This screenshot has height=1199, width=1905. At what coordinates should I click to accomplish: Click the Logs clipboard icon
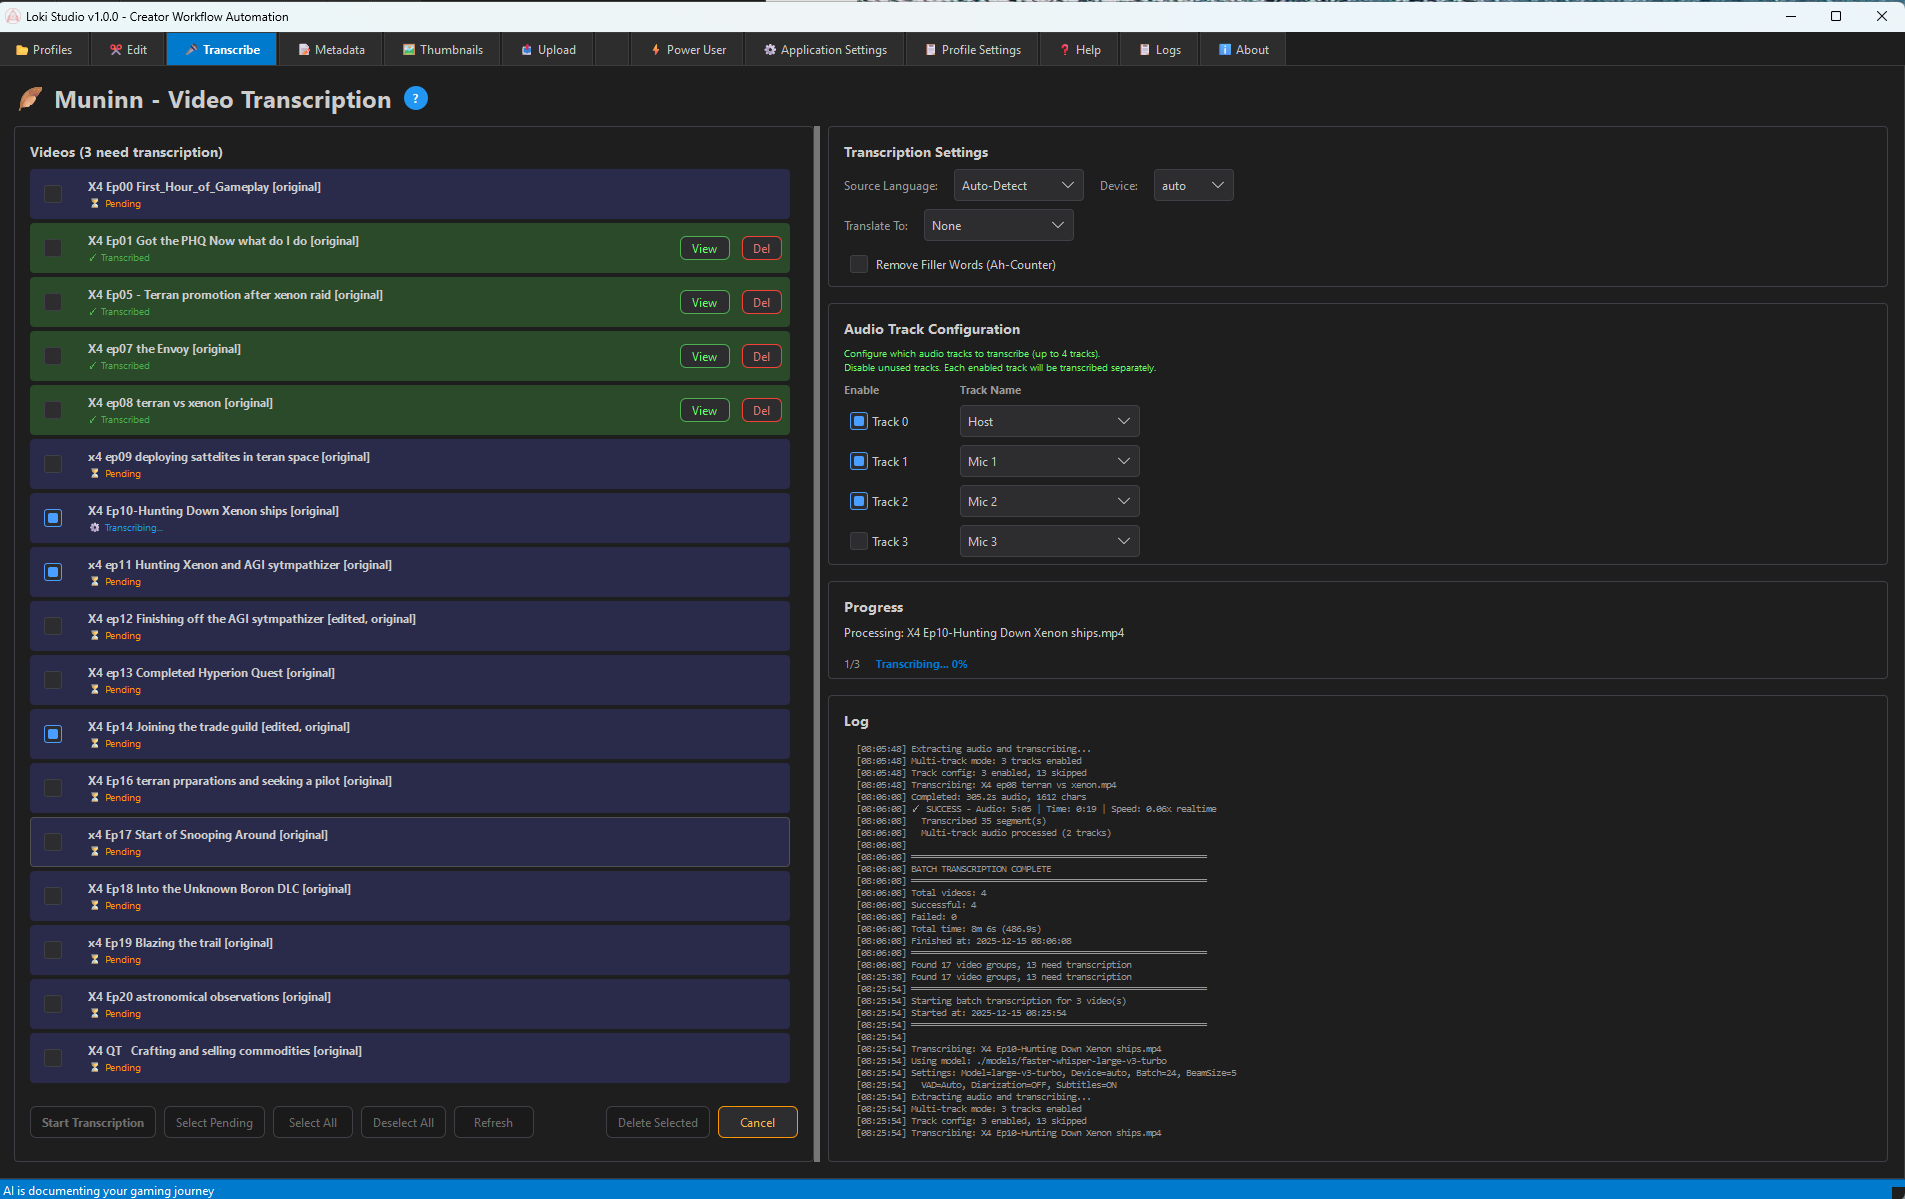point(1145,50)
